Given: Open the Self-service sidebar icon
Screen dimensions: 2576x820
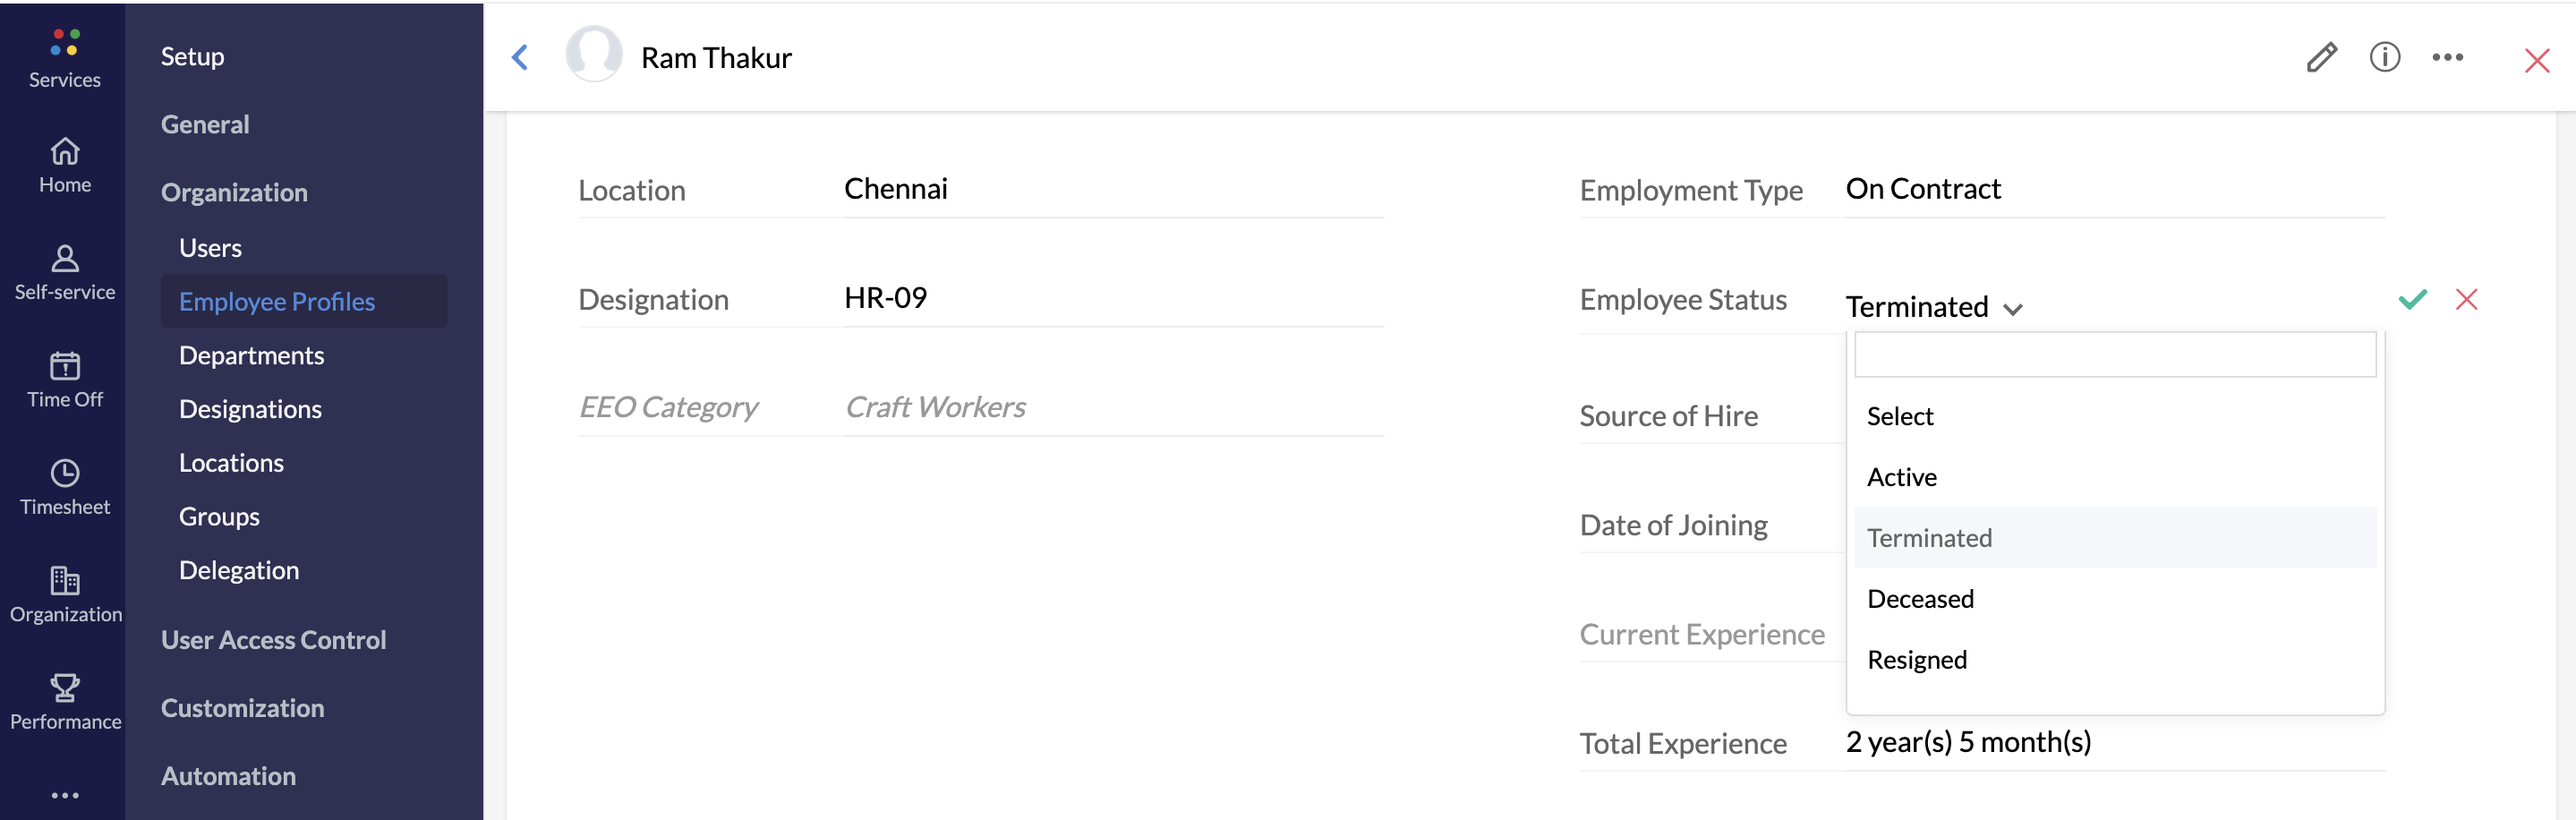Looking at the screenshot, I should pyautogui.click(x=64, y=259).
